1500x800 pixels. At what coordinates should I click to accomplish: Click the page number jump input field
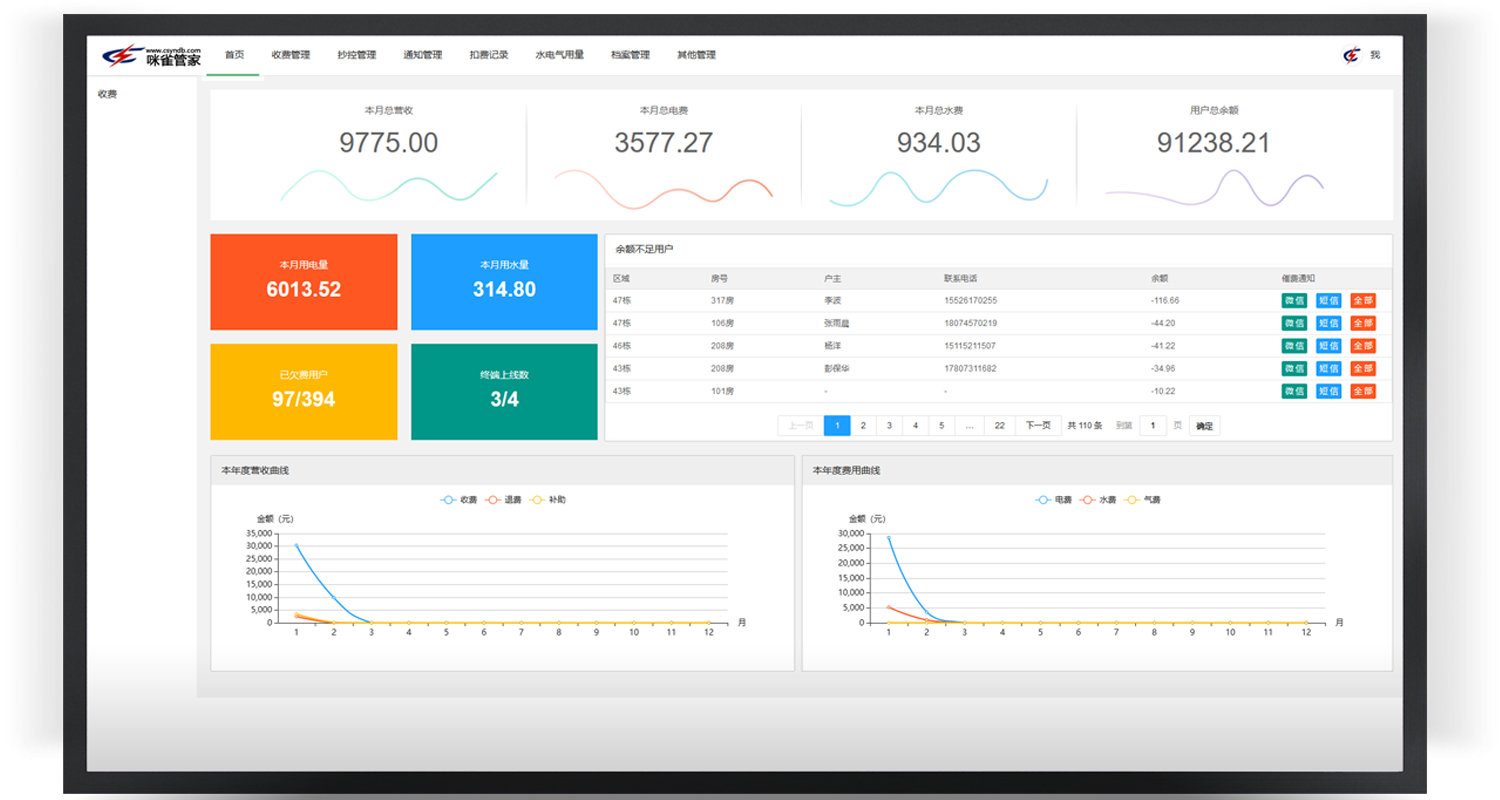click(1153, 426)
